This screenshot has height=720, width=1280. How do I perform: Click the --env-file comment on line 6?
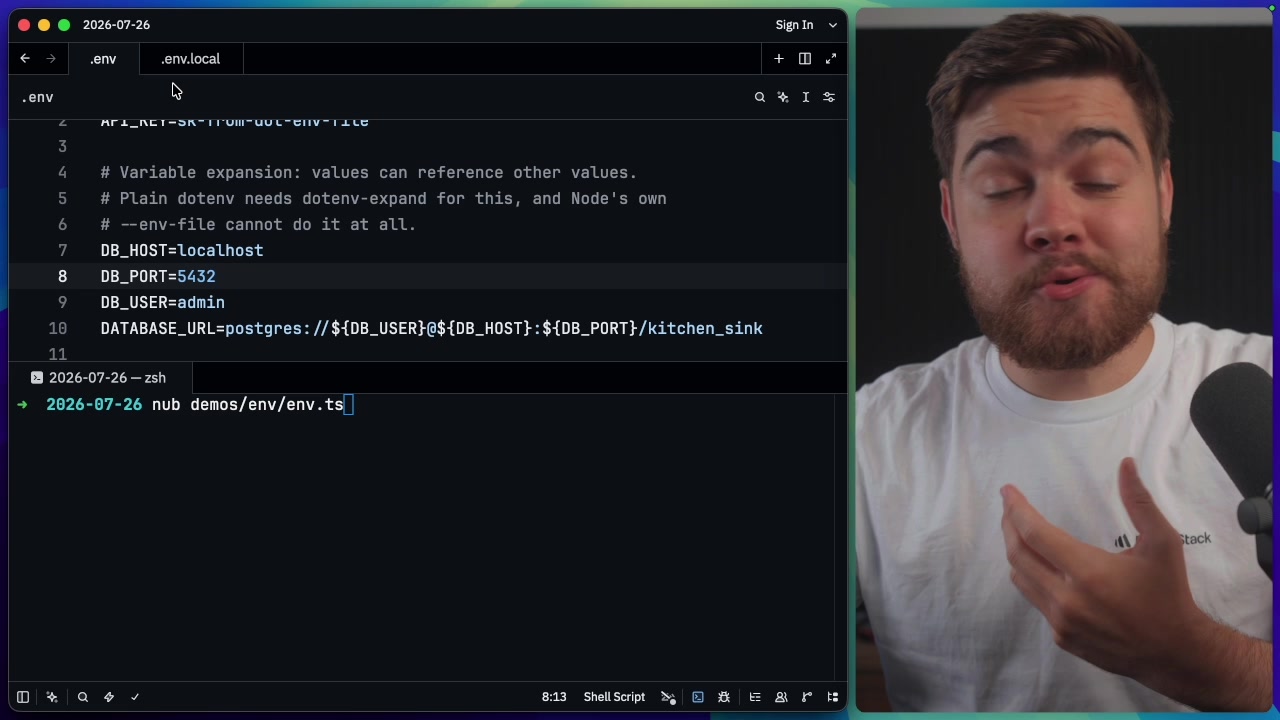click(258, 225)
